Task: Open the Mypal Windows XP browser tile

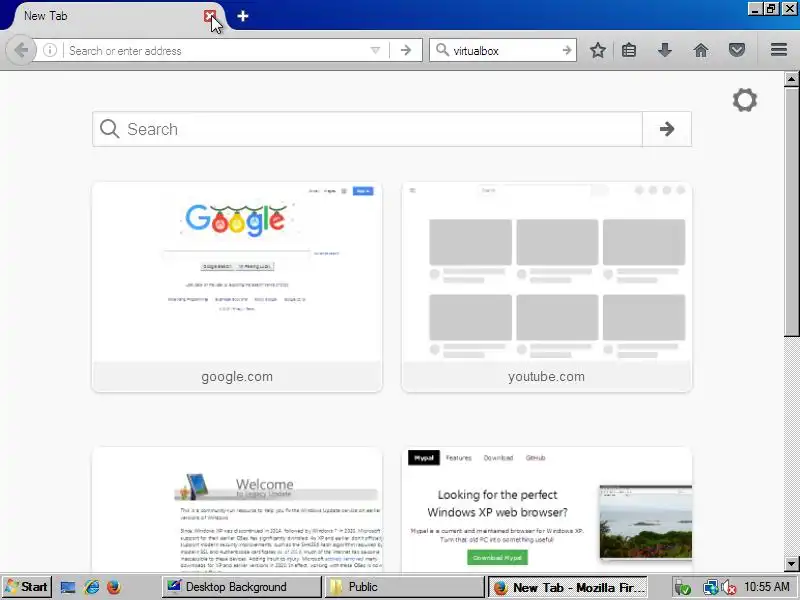Action: (x=546, y=509)
